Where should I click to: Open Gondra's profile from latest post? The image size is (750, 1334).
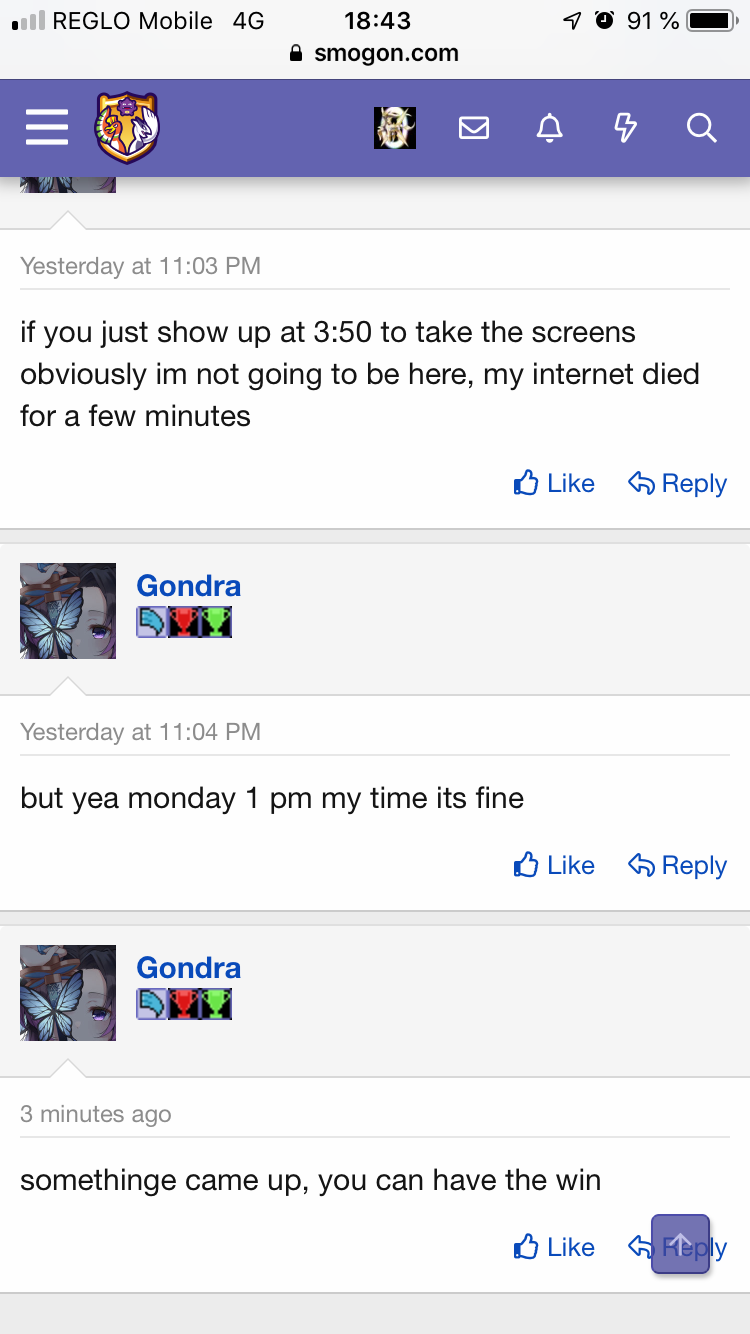pos(188,968)
